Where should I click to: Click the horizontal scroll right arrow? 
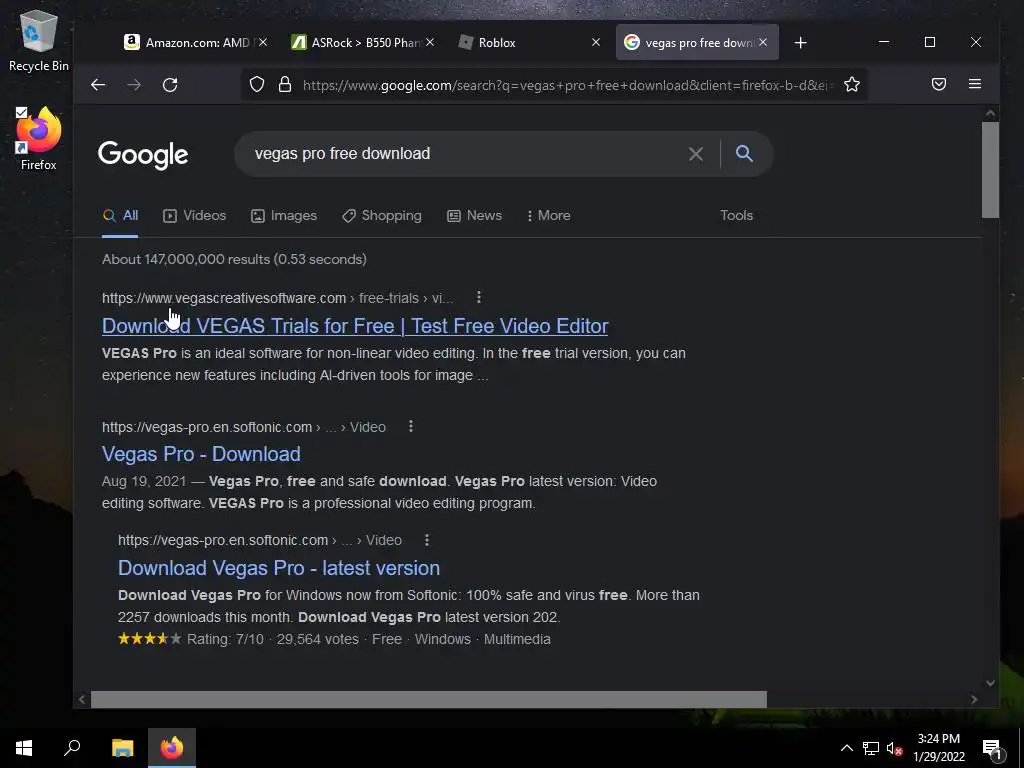point(974,699)
